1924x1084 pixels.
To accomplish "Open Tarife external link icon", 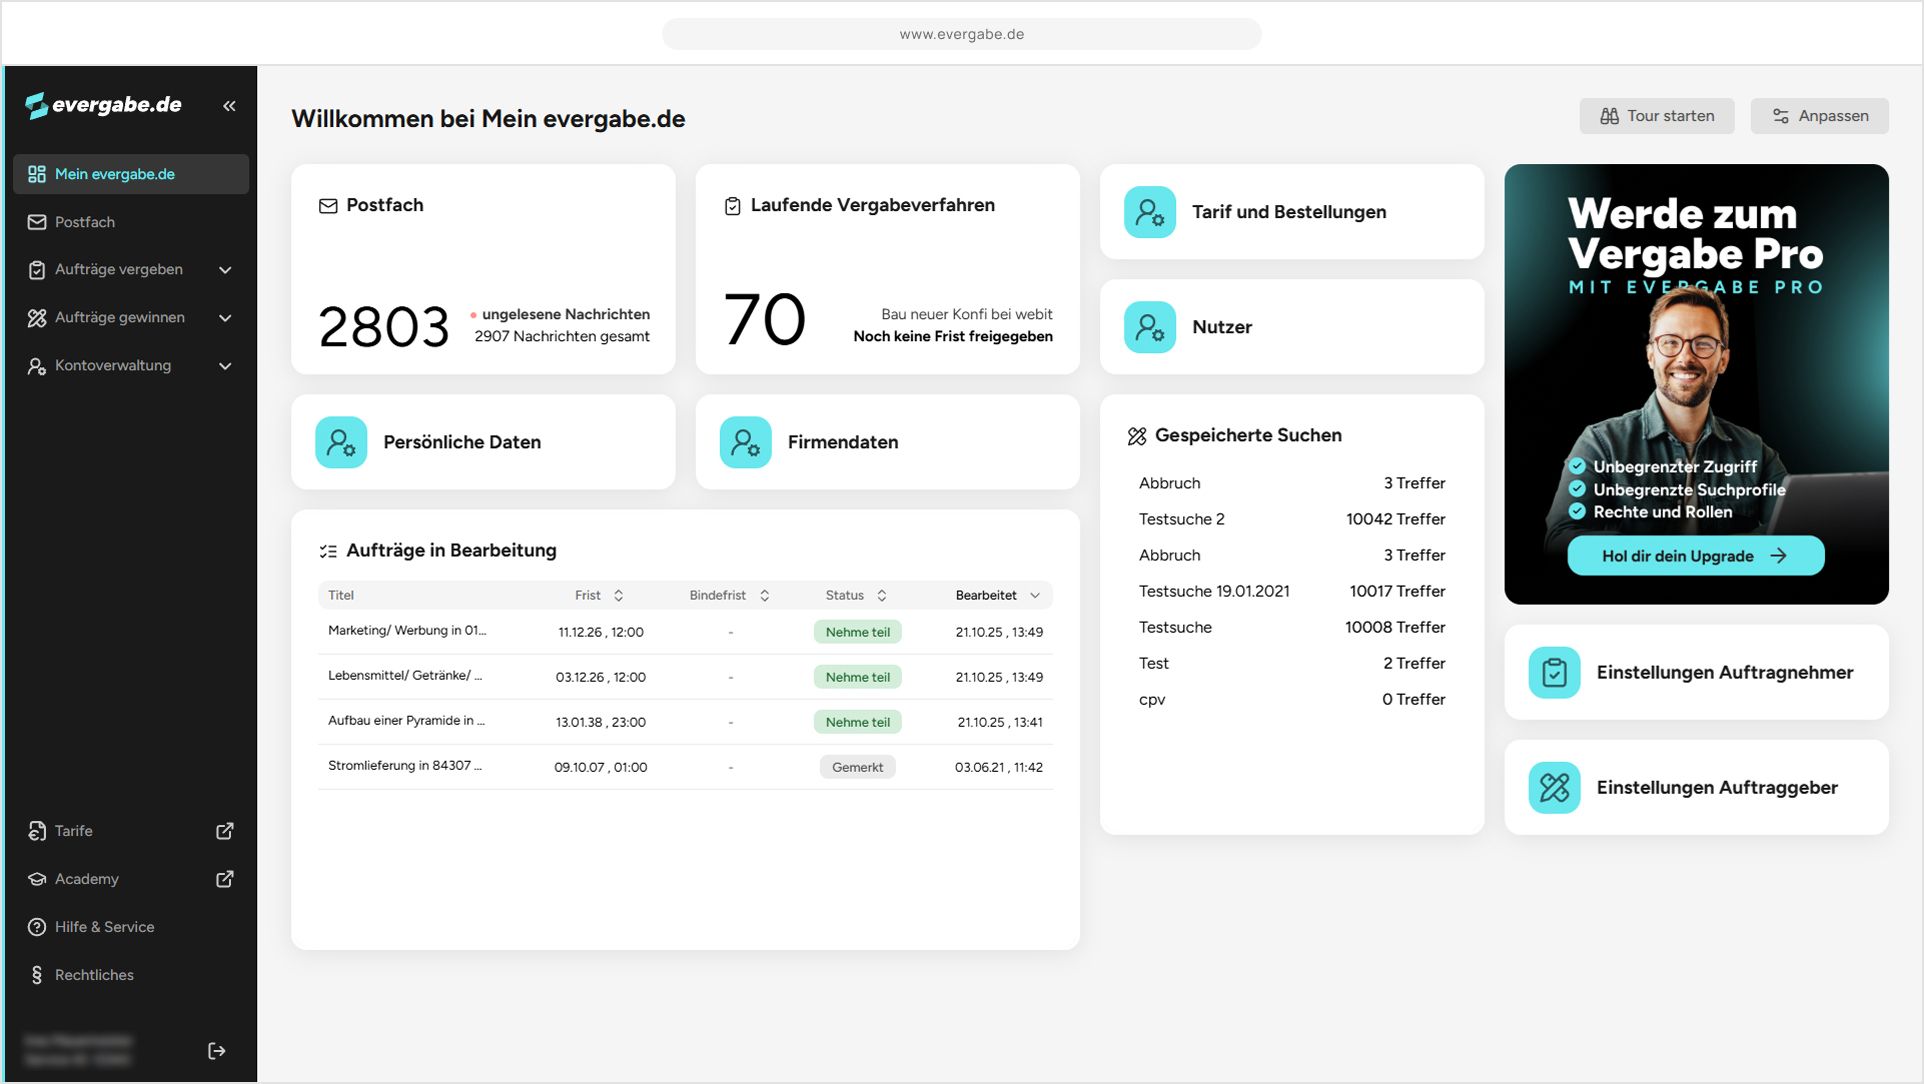I will pos(225,831).
